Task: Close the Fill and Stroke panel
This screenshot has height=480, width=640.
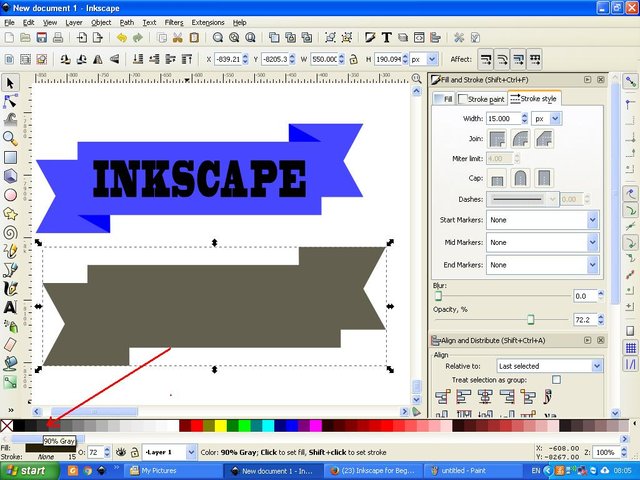Action: (x=600, y=80)
